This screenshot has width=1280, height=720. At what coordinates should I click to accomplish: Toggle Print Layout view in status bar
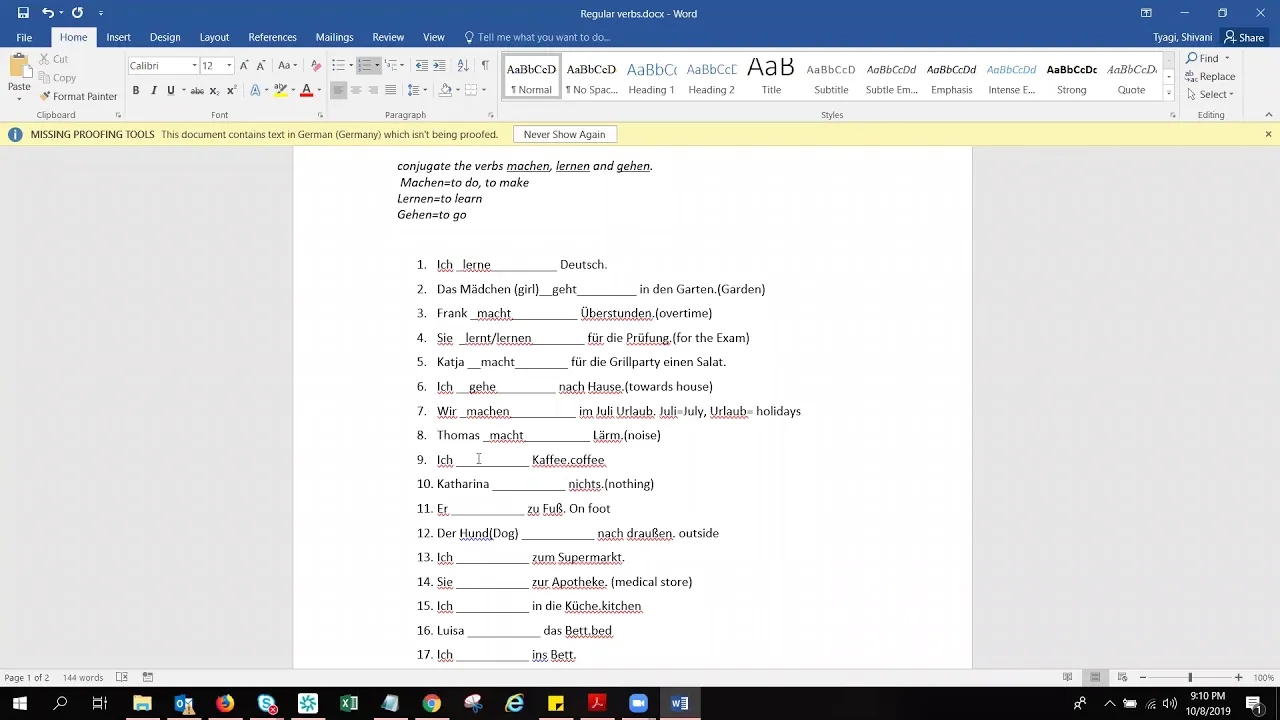click(1095, 677)
